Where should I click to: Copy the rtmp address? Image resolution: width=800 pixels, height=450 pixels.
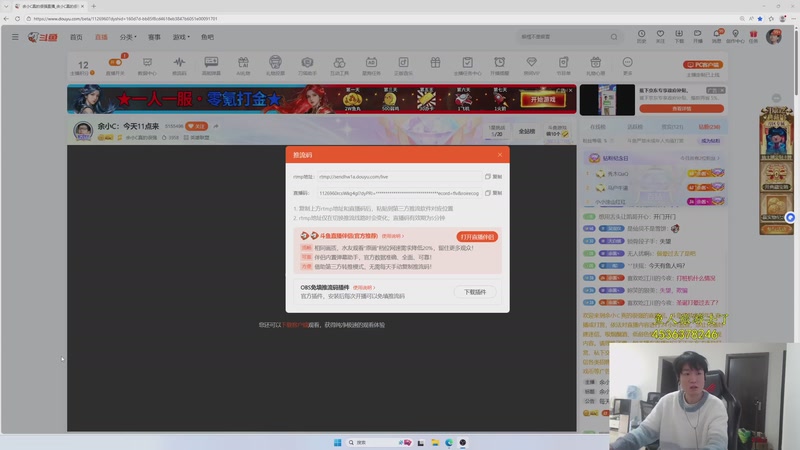click(x=493, y=177)
